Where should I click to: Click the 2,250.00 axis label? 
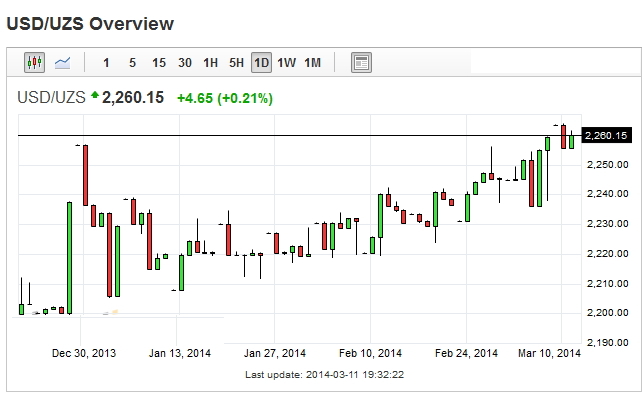point(608,165)
